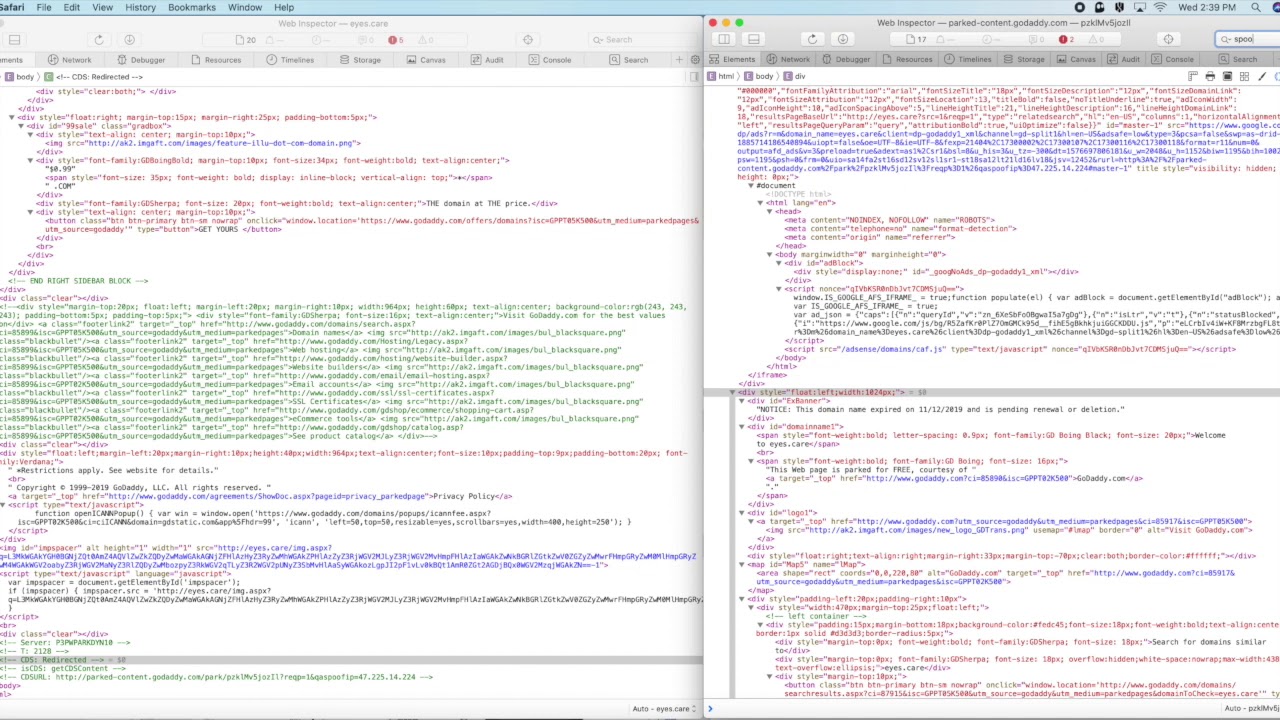The image size is (1280, 720).
Task: Click download web archive icon in right inspector
Action: pos(843,40)
